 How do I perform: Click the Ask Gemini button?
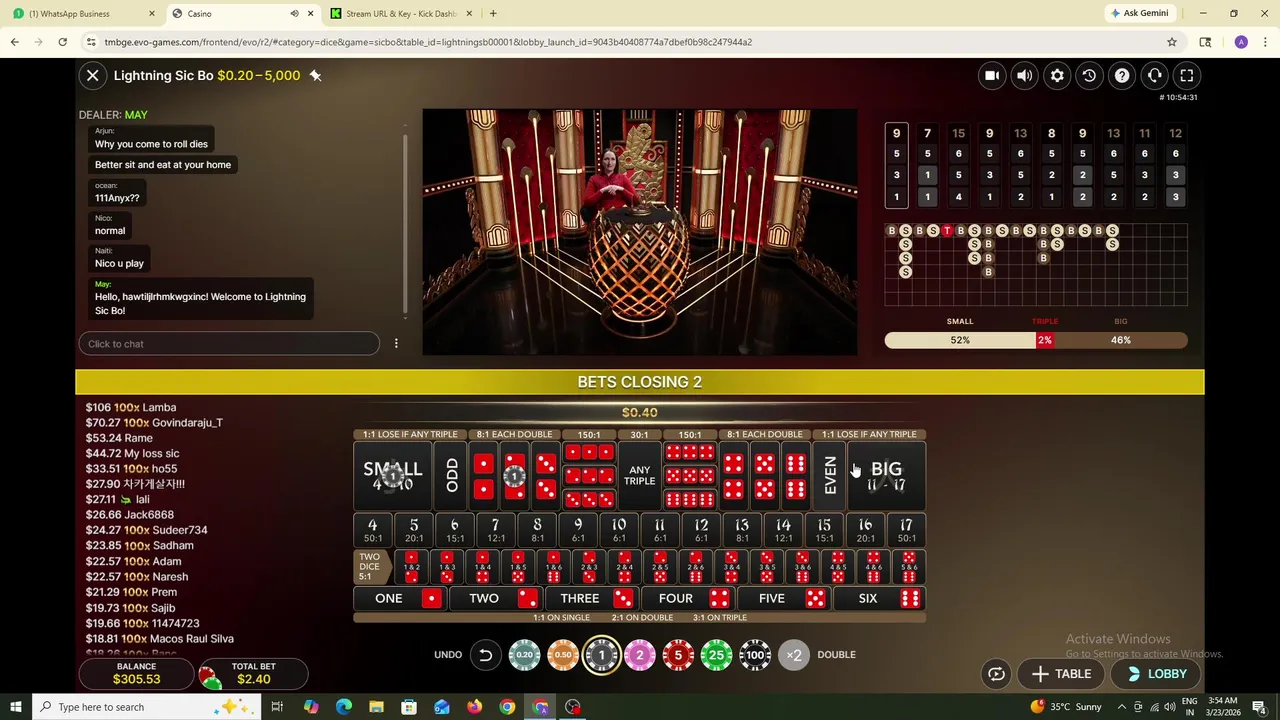coord(1138,13)
